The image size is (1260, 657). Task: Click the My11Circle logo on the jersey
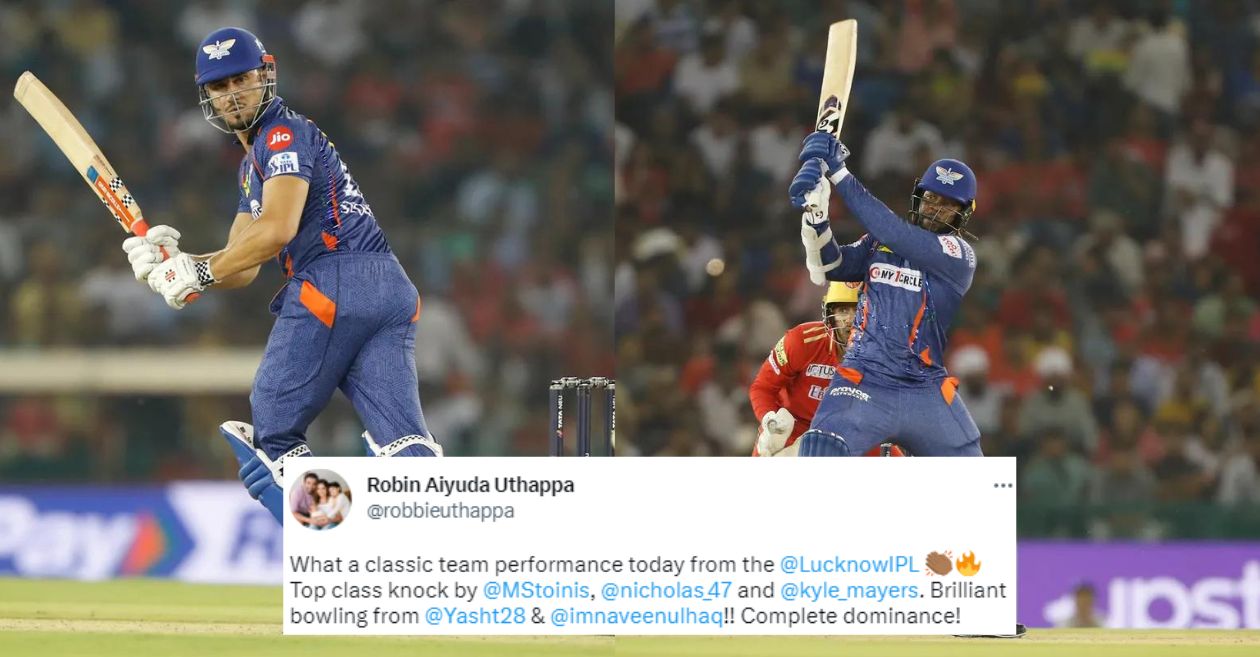tap(895, 276)
